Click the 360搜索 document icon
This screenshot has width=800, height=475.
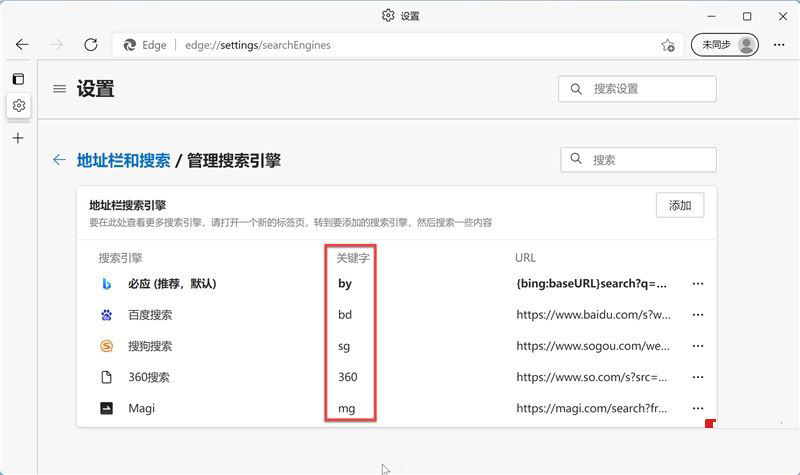pyautogui.click(x=106, y=377)
